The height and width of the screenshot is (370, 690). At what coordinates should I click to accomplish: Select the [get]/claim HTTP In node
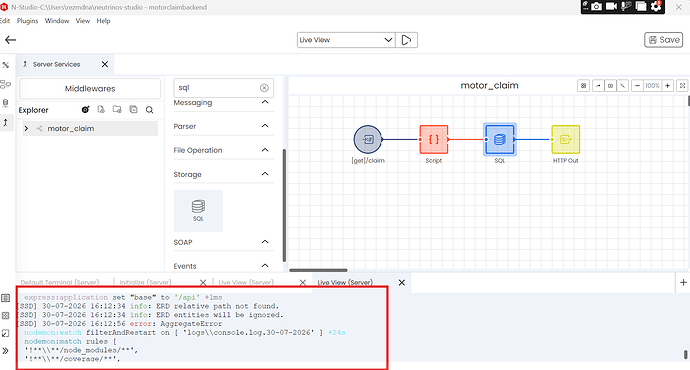click(x=368, y=139)
